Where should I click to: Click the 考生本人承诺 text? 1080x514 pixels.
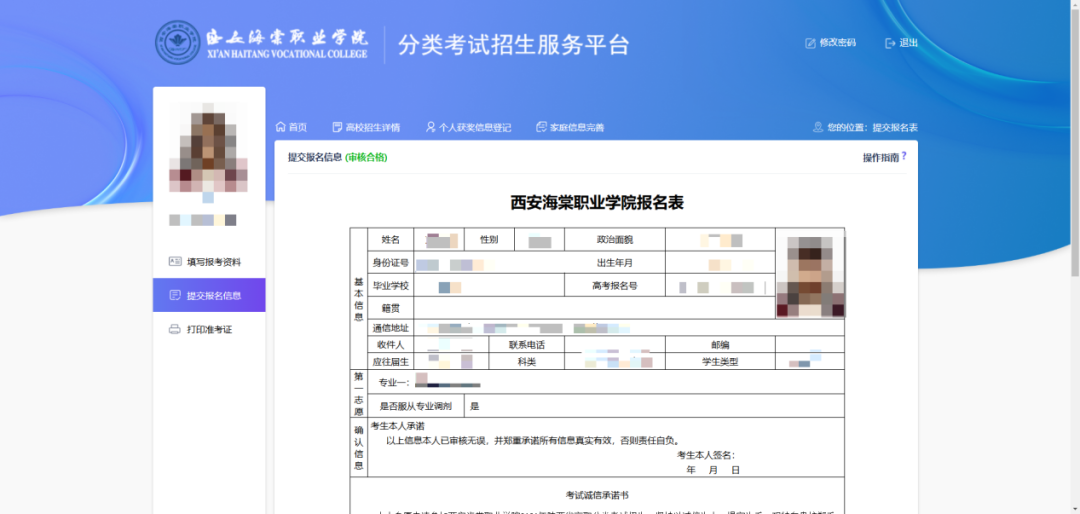(397, 426)
